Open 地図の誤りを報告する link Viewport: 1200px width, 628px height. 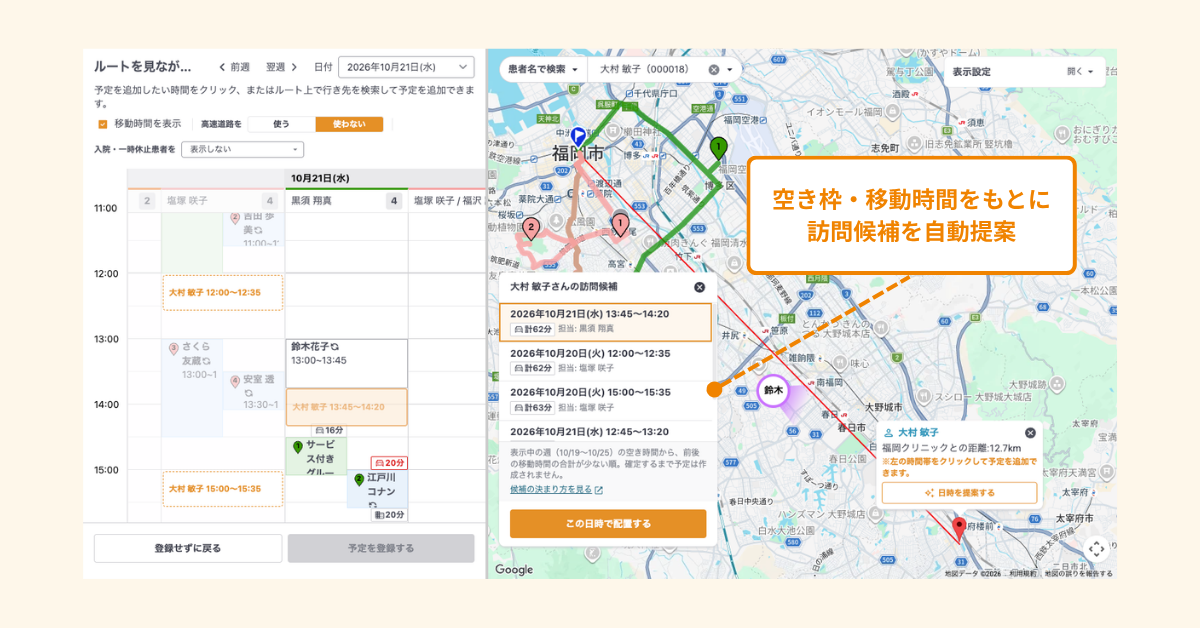[1078, 574]
